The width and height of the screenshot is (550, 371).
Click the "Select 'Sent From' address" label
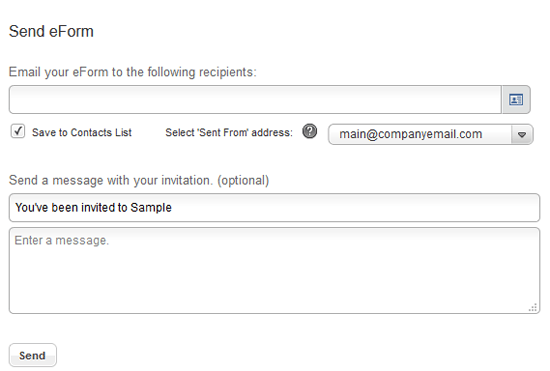[229, 133]
